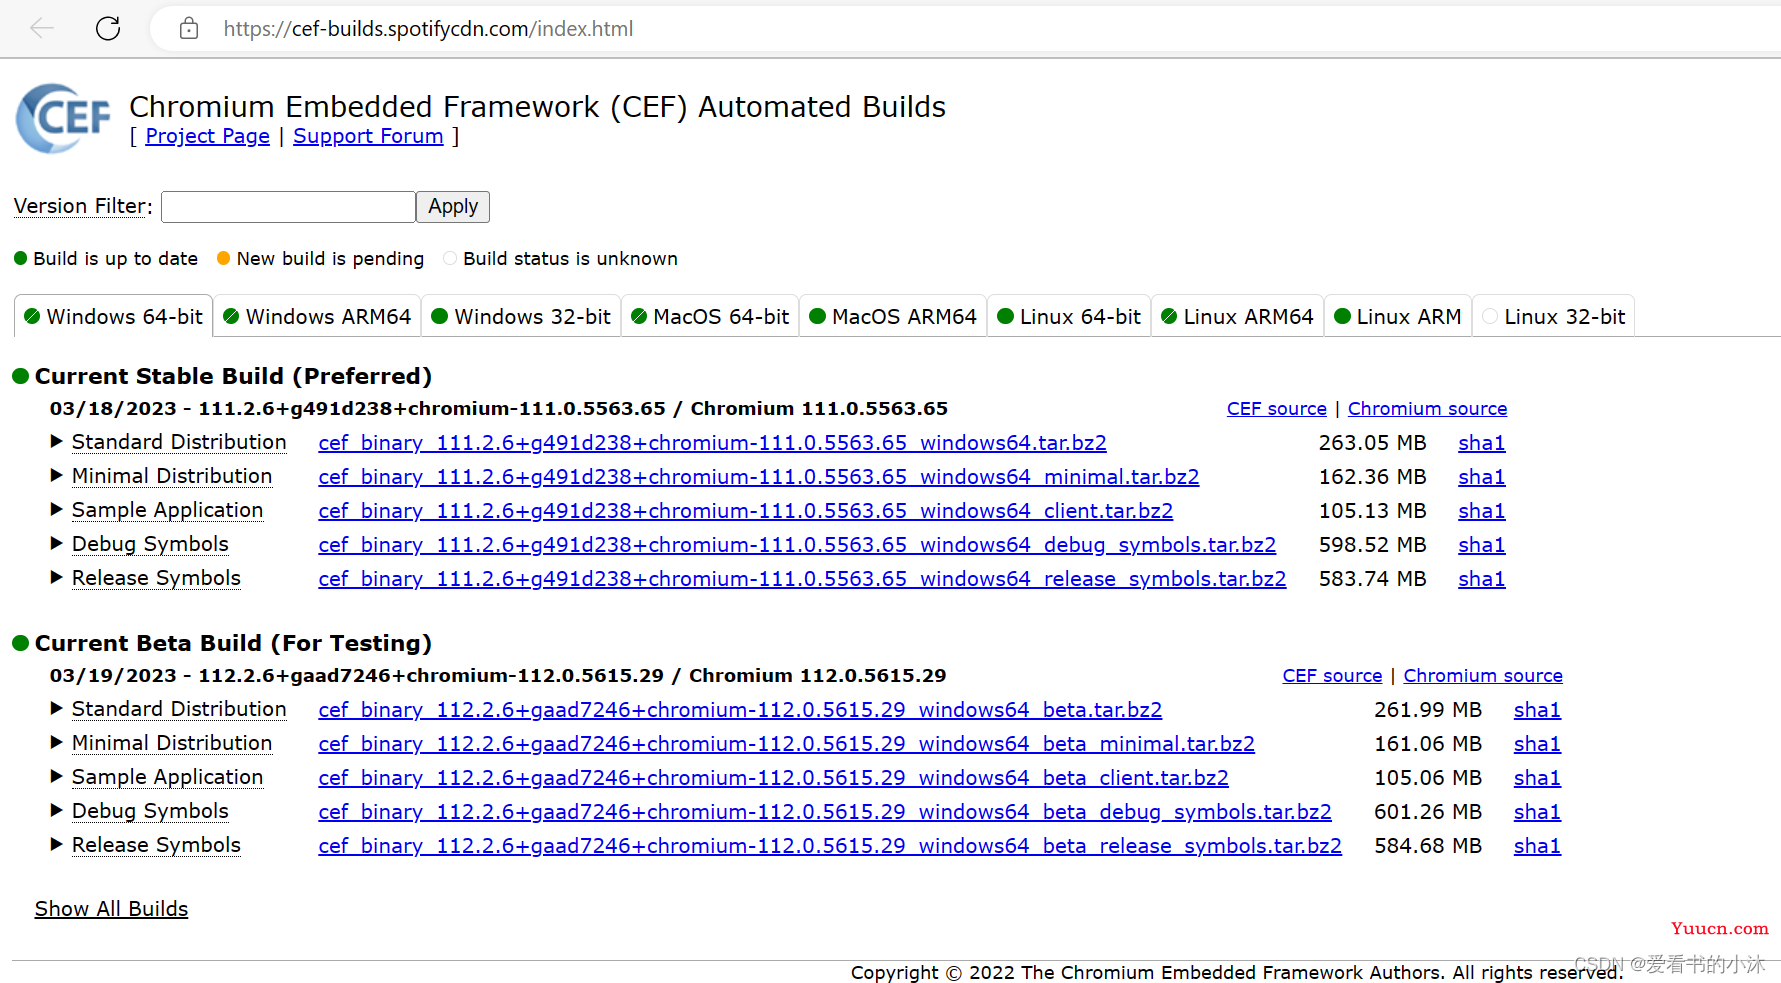Expand stable Standard Distribution triangle
1781x983 pixels.
point(57,441)
